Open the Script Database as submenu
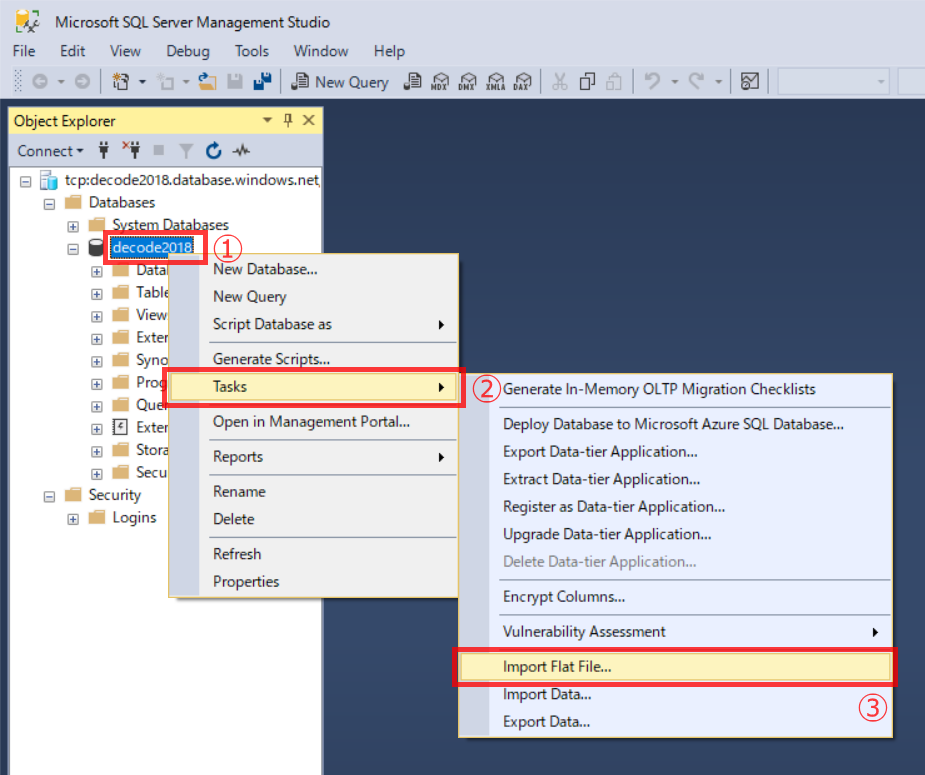 (x=313, y=324)
